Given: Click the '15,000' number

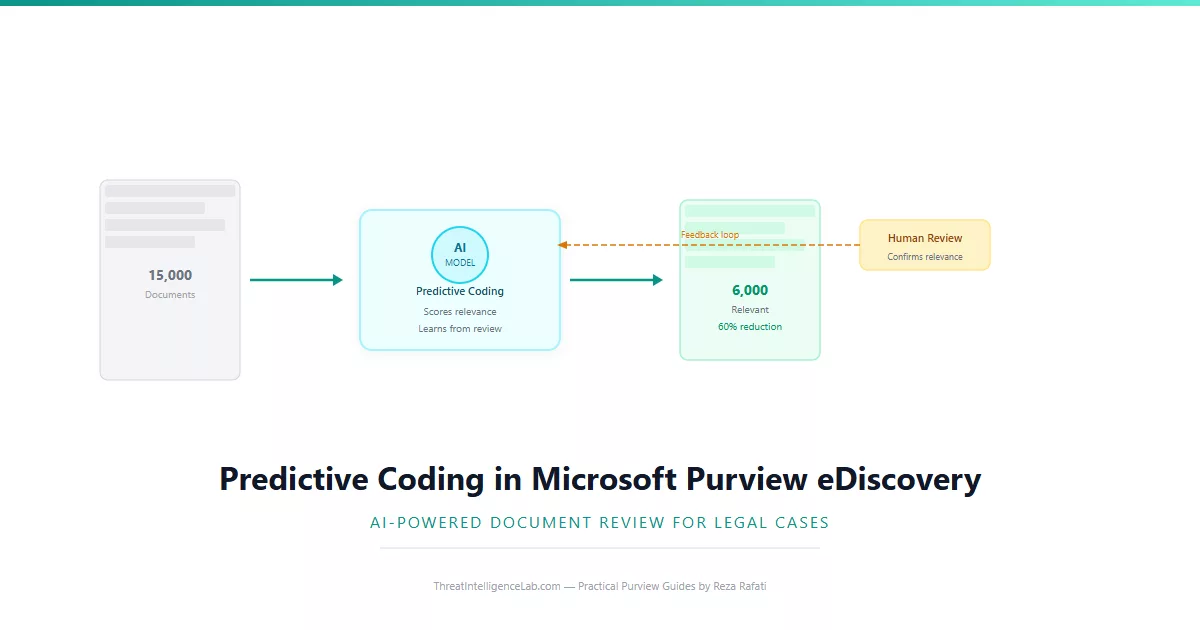Looking at the screenshot, I should 170,275.
